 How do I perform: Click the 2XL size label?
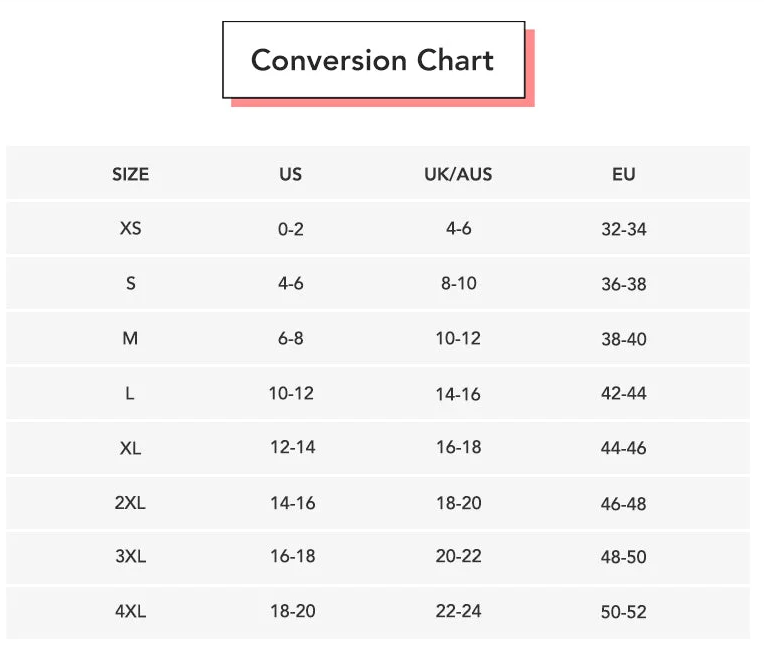click(x=130, y=503)
